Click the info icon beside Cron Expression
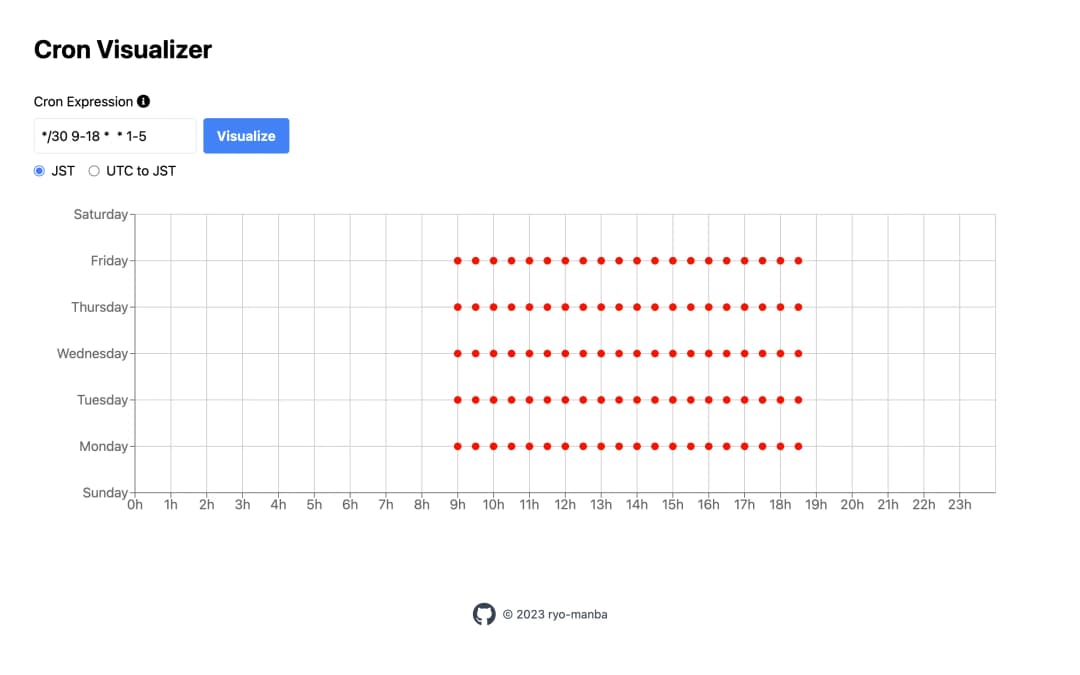 pyautogui.click(x=143, y=101)
